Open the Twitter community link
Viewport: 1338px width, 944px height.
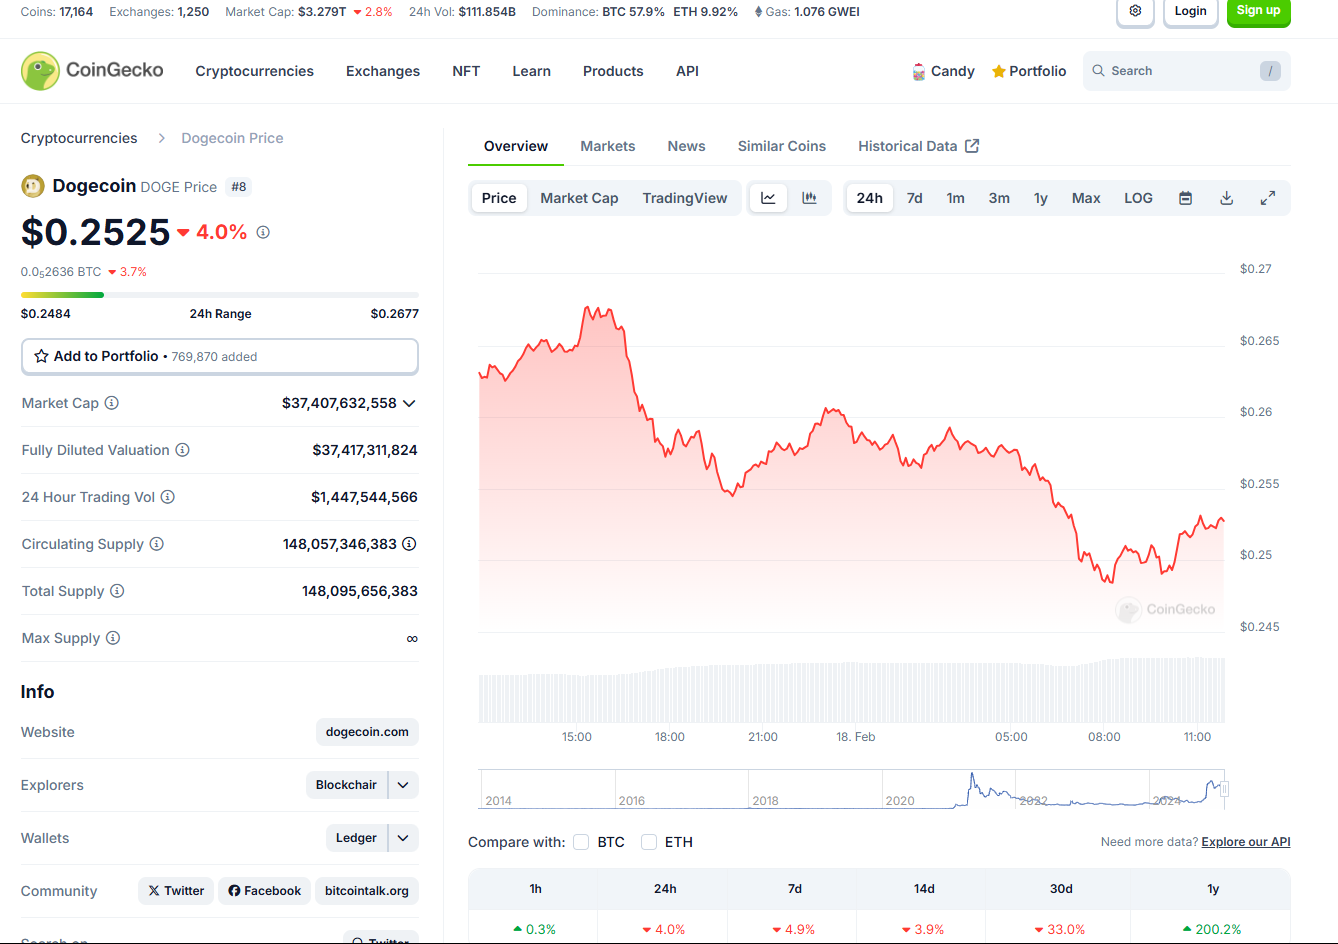click(176, 891)
